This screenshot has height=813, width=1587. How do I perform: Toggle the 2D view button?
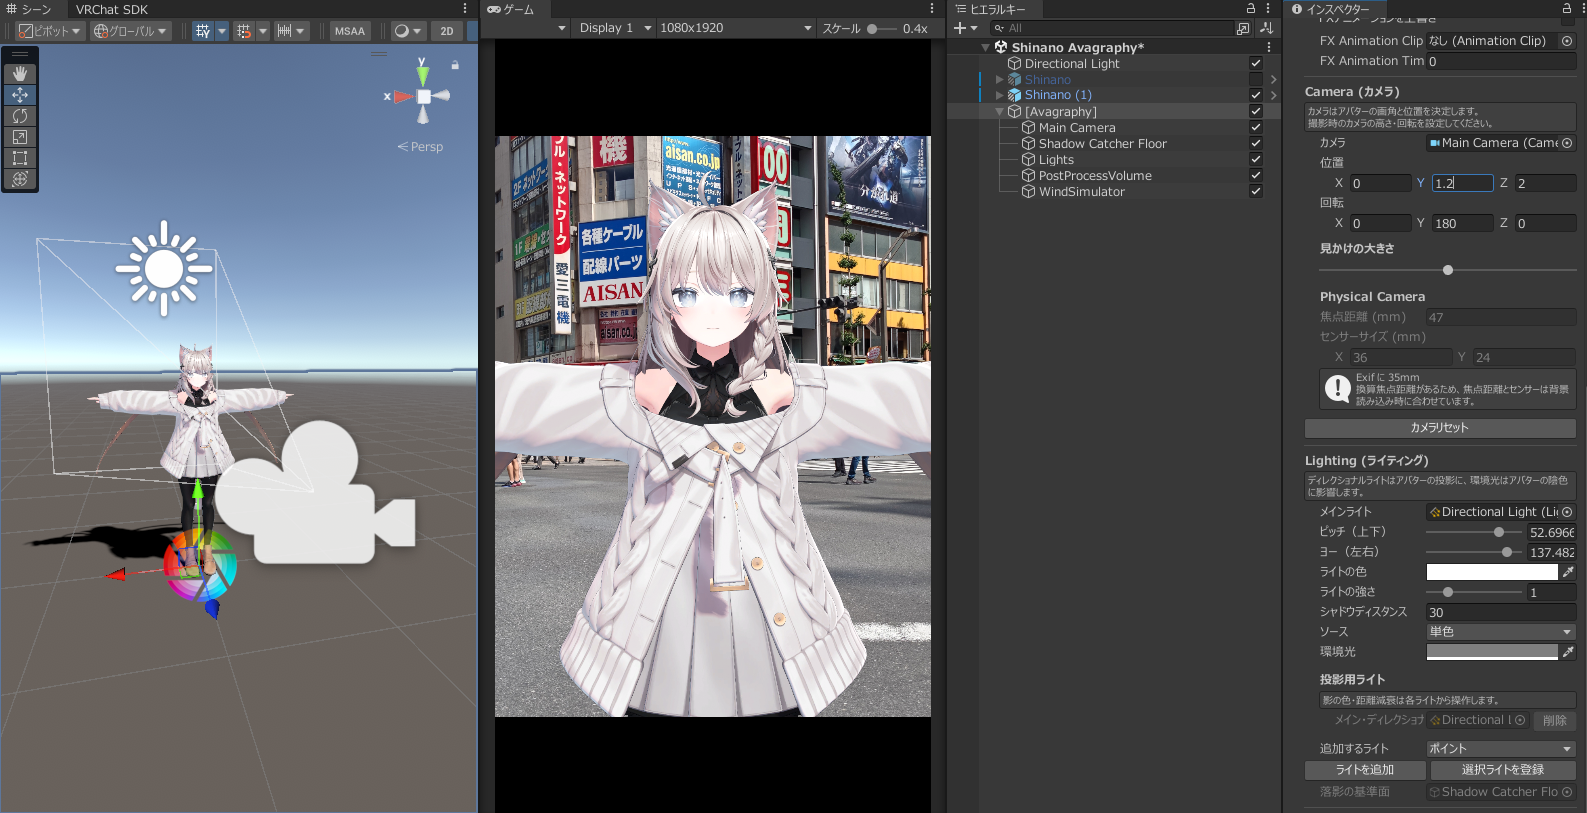(447, 31)
